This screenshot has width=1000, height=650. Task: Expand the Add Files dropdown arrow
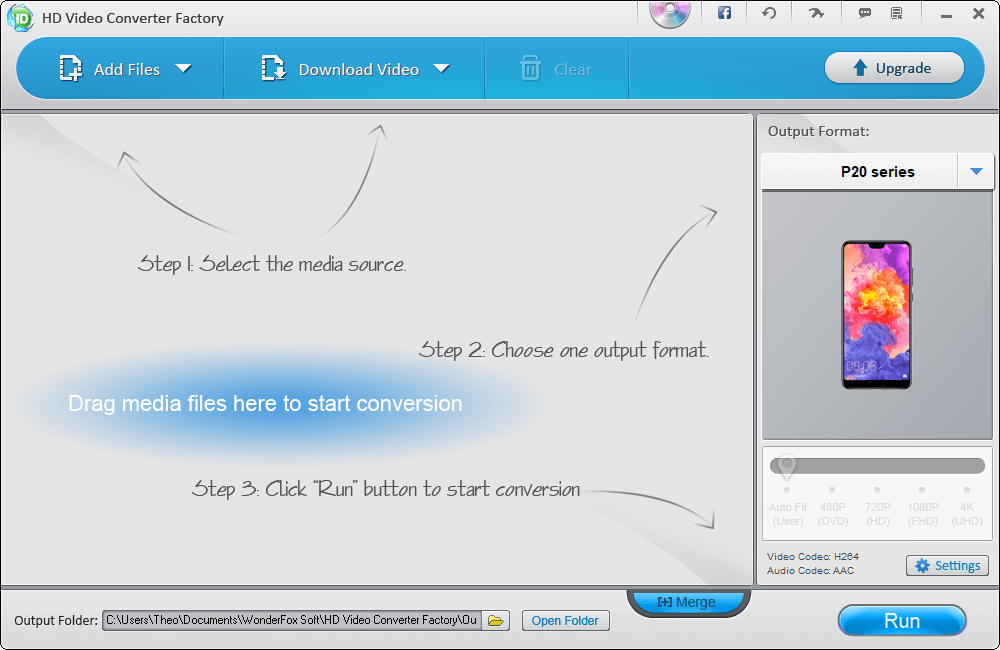184,68
